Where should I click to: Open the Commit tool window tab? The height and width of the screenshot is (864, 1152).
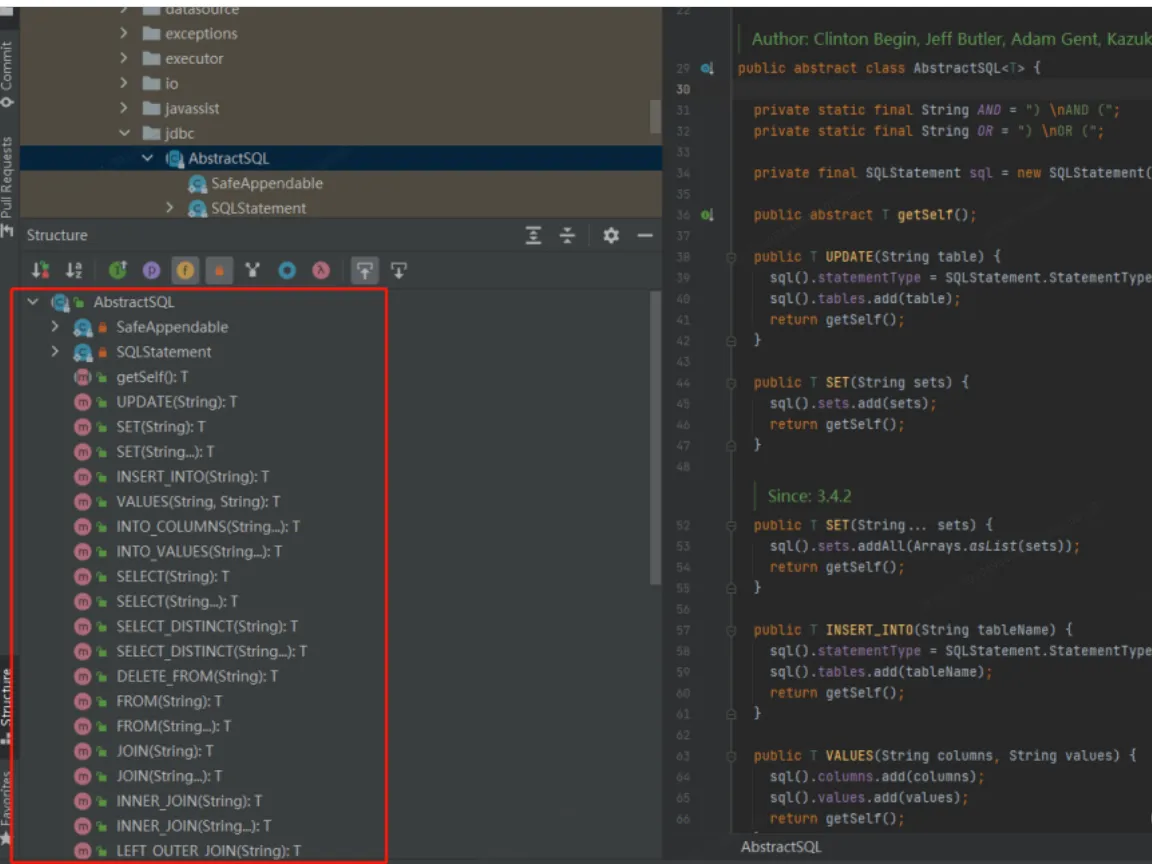[7, 73]
